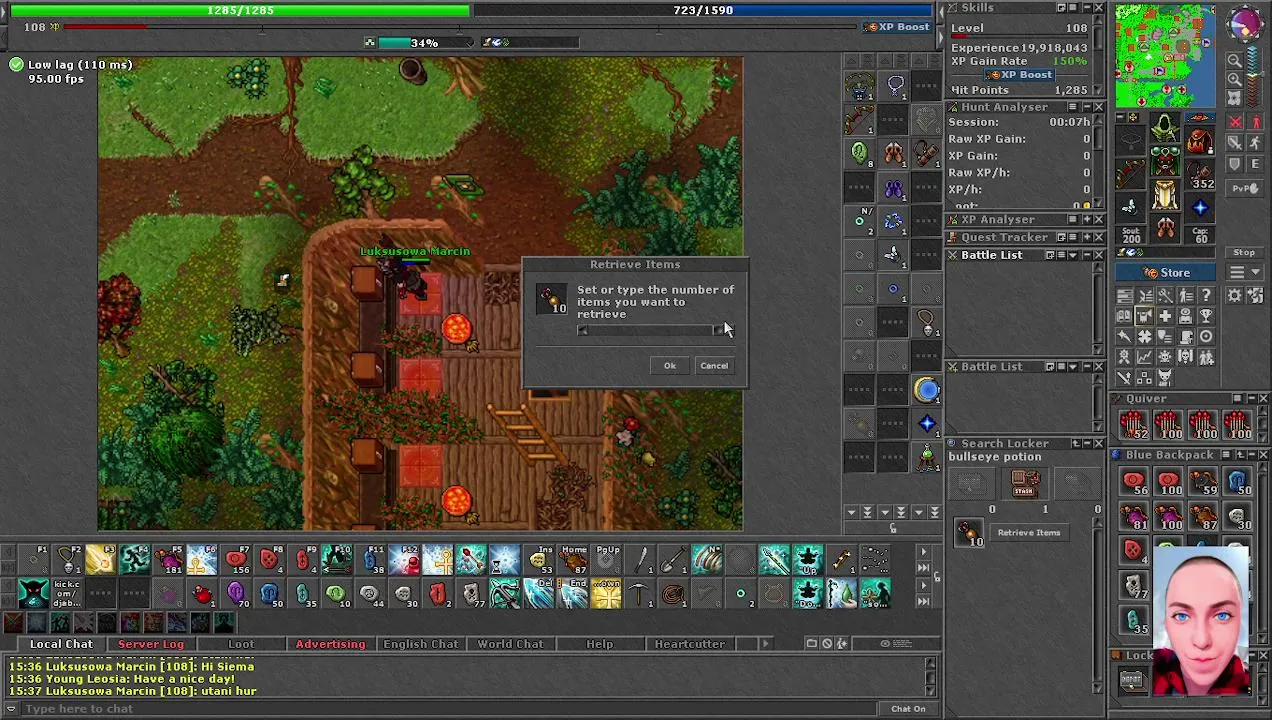Screen dimensions: 1272x720
Task: Zoom in the minimap
Action: click(x=1235, y=79)
